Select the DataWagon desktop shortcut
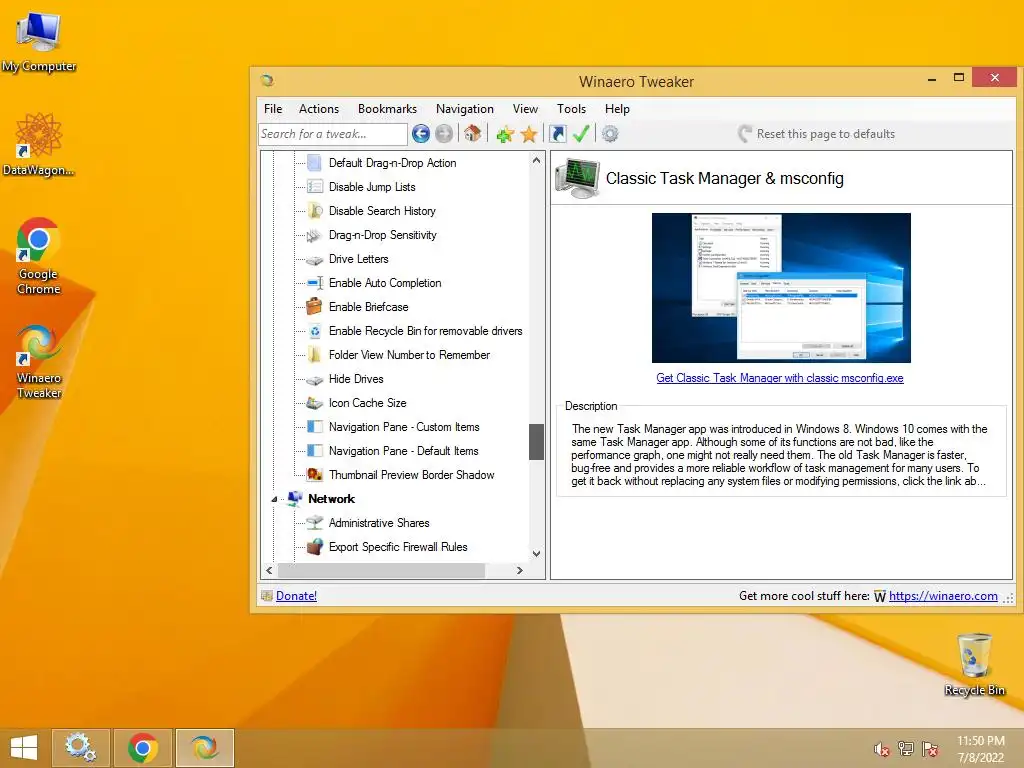 pos(39,145)
